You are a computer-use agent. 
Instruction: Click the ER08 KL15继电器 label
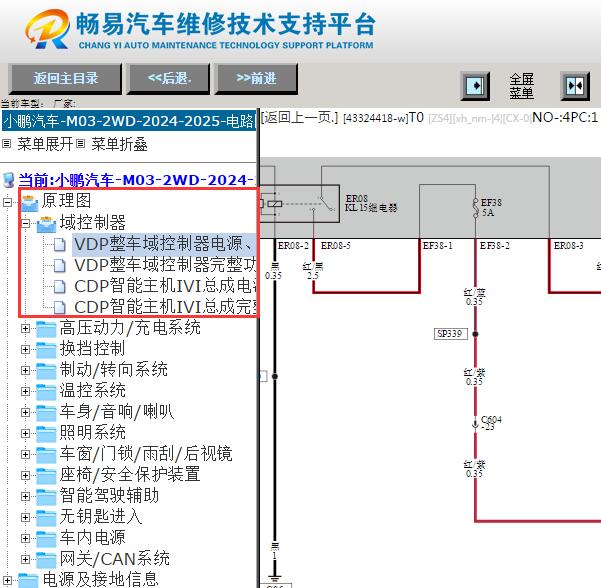point(371,203)
